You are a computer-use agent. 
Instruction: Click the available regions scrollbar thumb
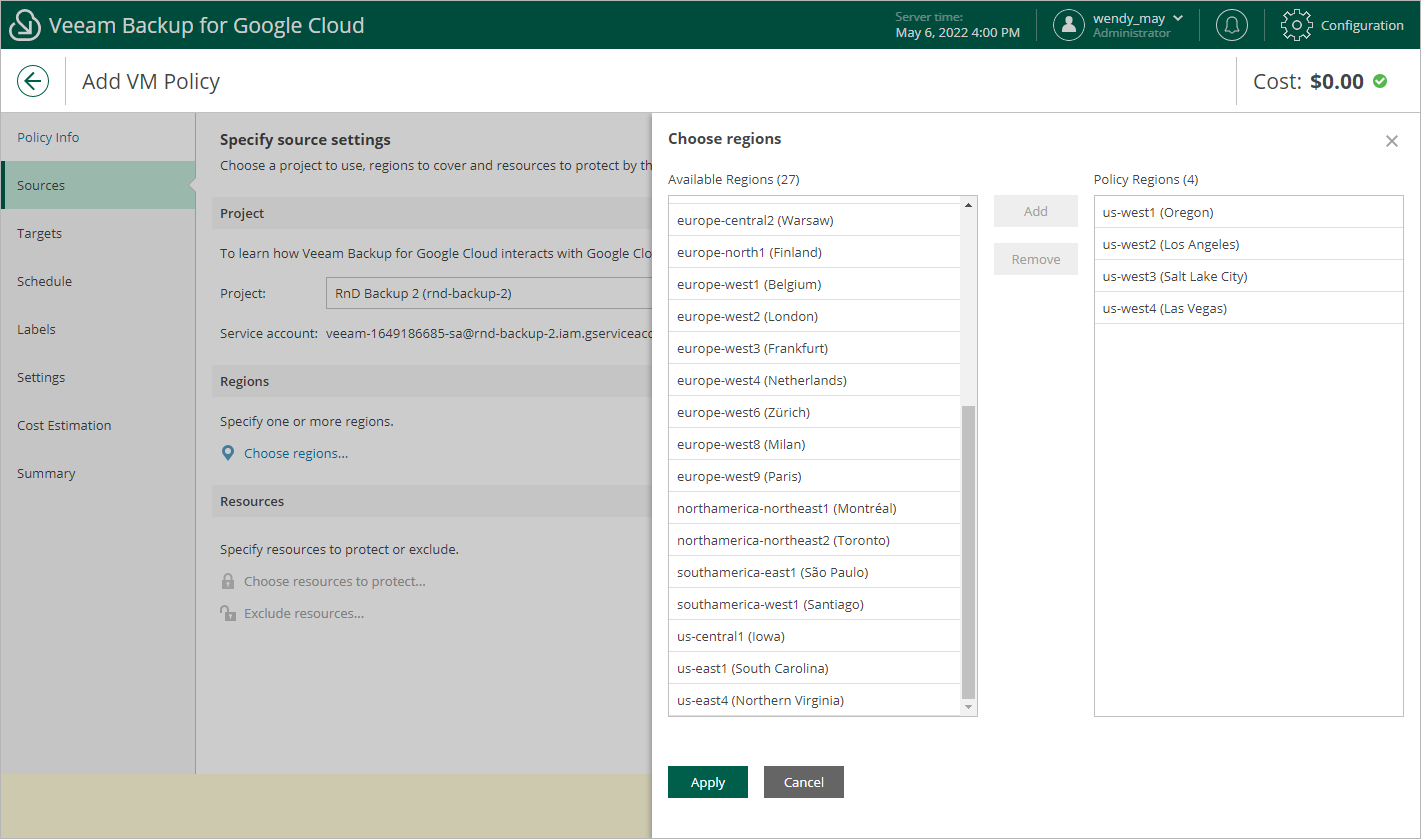click(x=968, y=552)
